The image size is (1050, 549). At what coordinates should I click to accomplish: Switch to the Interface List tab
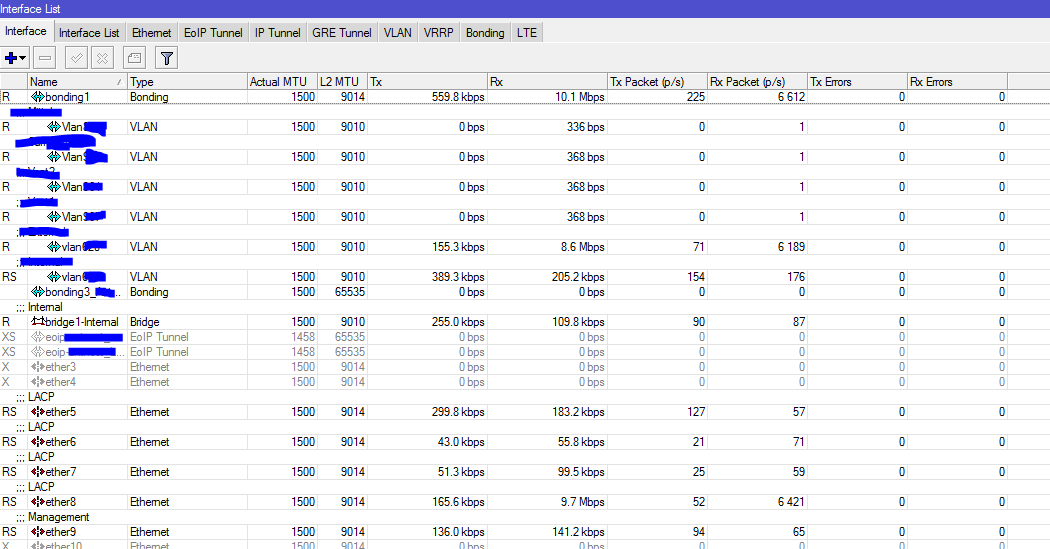point(89,33)
